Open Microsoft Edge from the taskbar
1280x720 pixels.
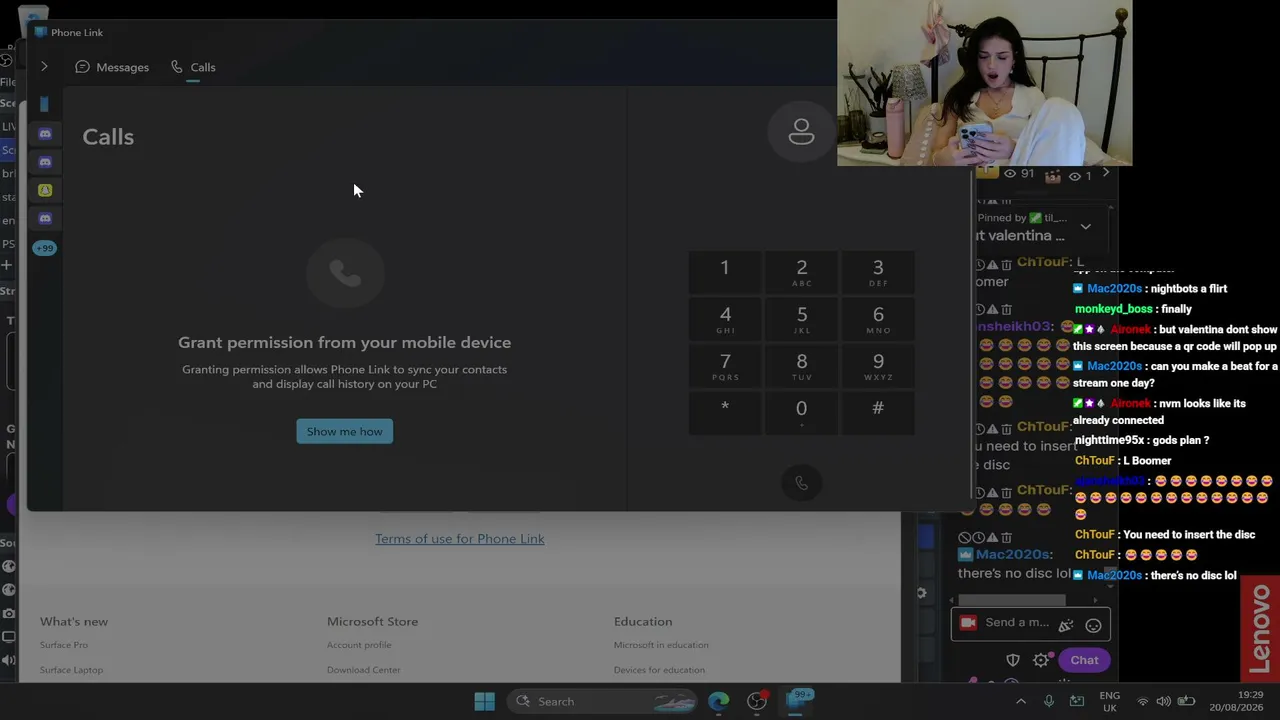coord(719,701)
